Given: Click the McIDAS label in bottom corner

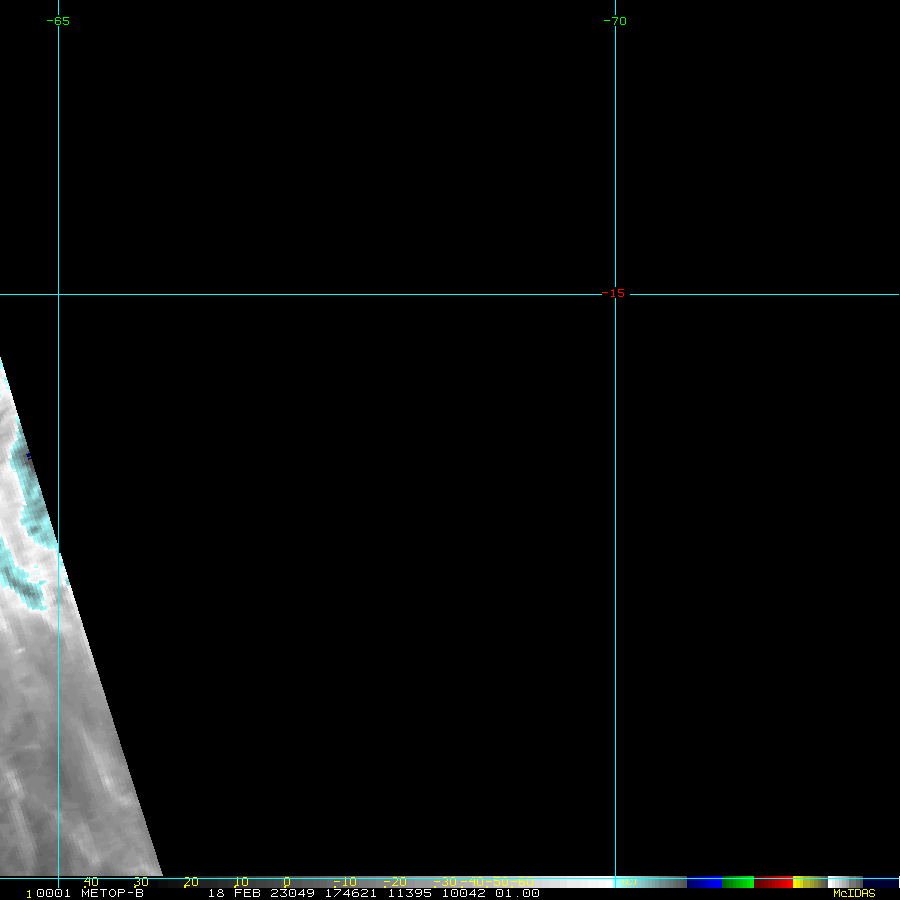Looking at the screenshot, I should click(x=854, y=893).
